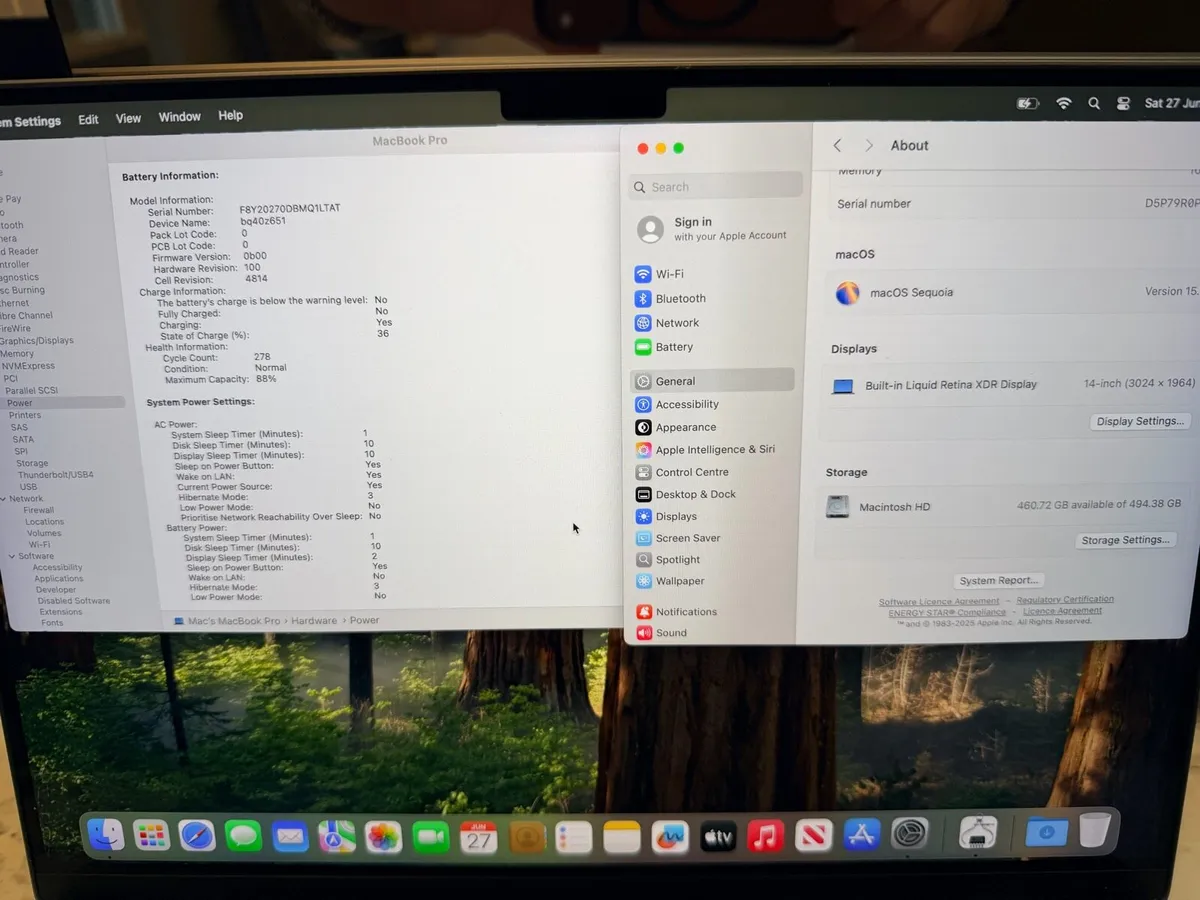Click the battery charging icon in menu bar
1200x900 pixels.
pos(1028,103)
